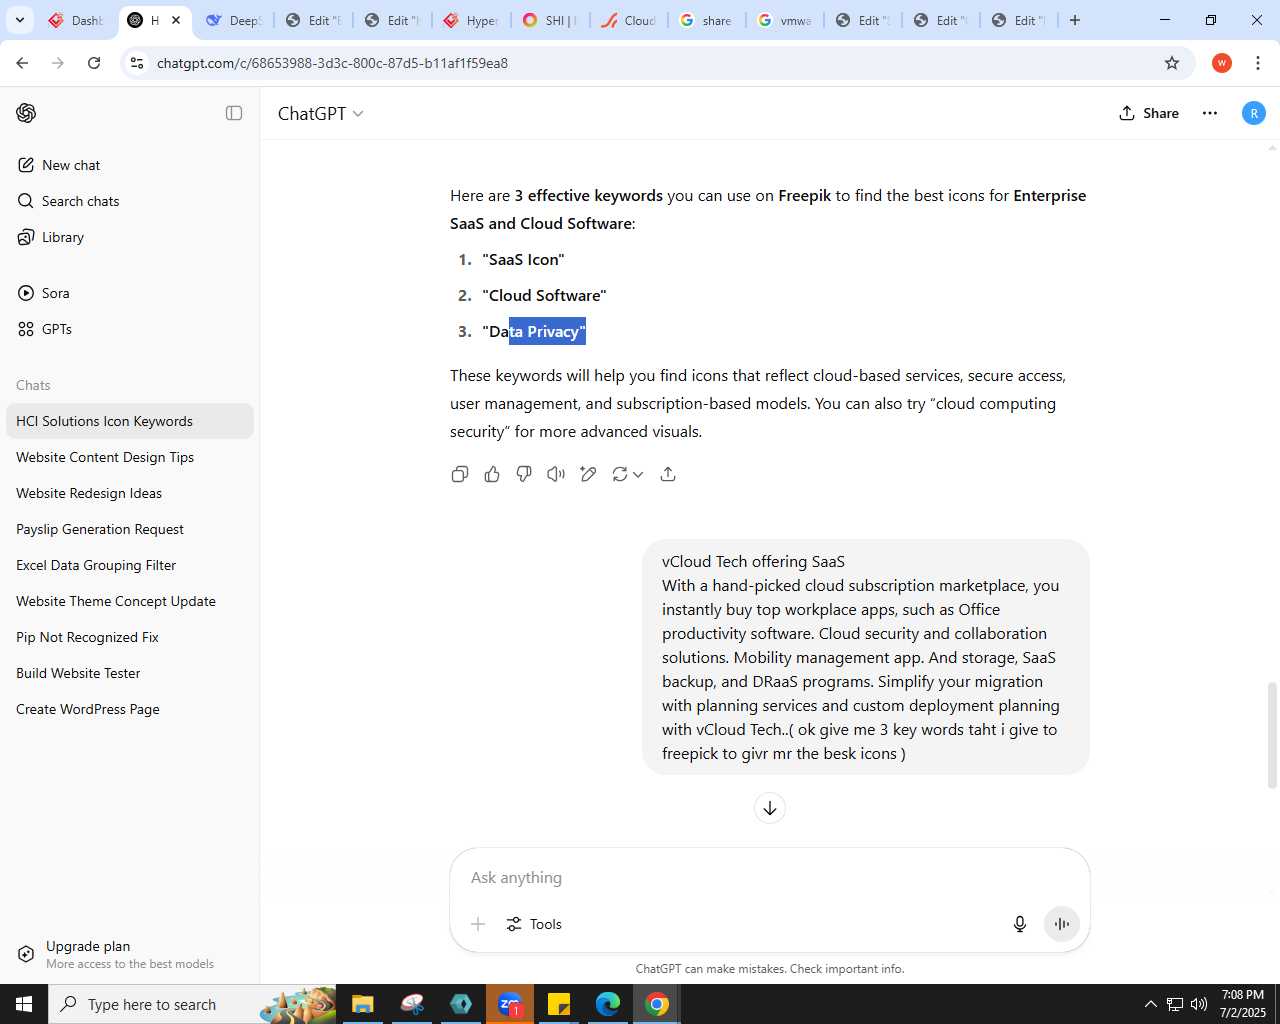Open Website Content Design Tips chat
The width and height of the screenshot is (1280, 1024).
point(130,457)
